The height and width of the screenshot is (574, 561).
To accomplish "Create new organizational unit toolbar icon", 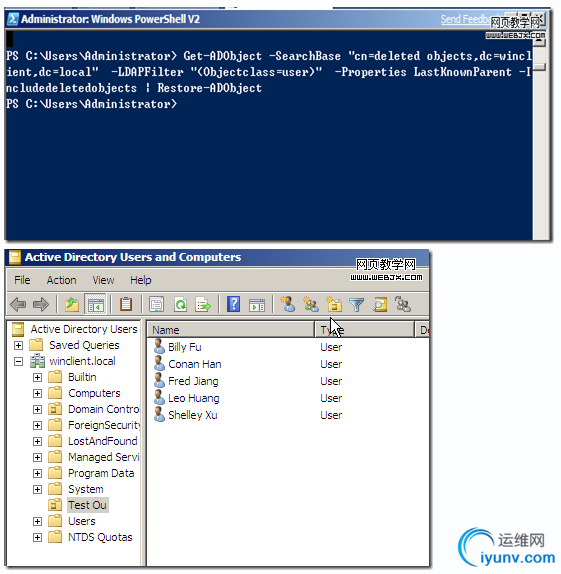I will (x=334, y=304).
